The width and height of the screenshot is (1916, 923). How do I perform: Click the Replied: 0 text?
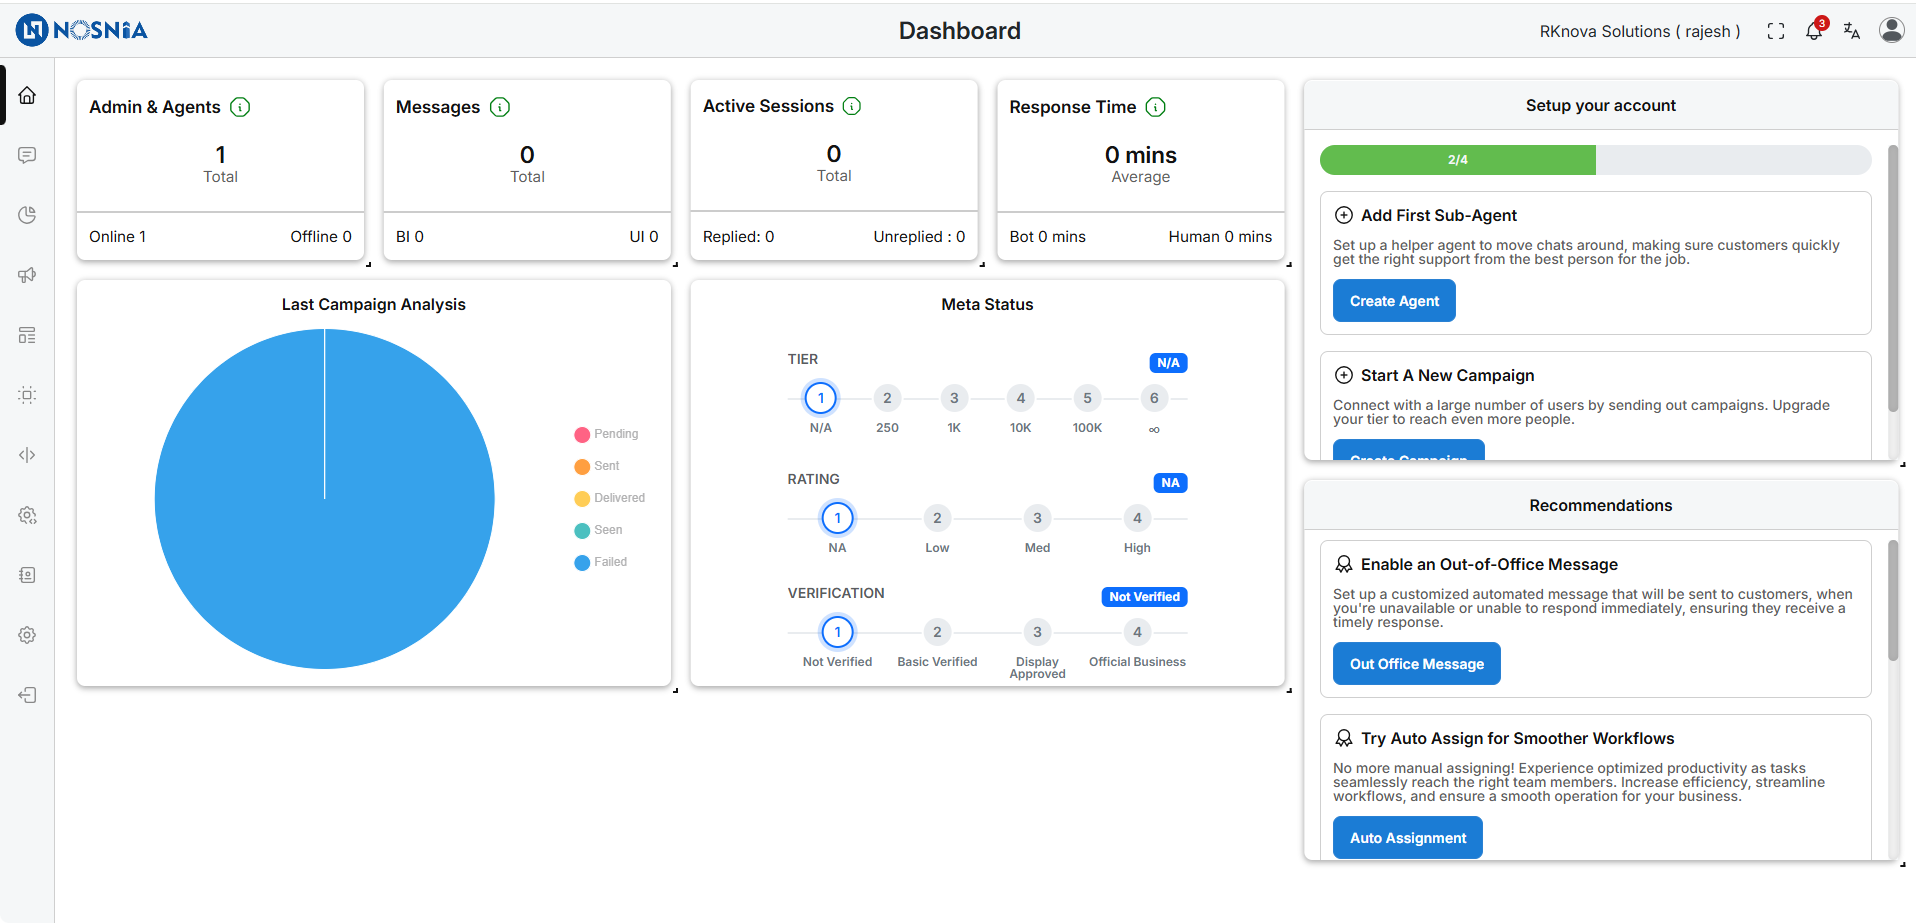point(738,237)
